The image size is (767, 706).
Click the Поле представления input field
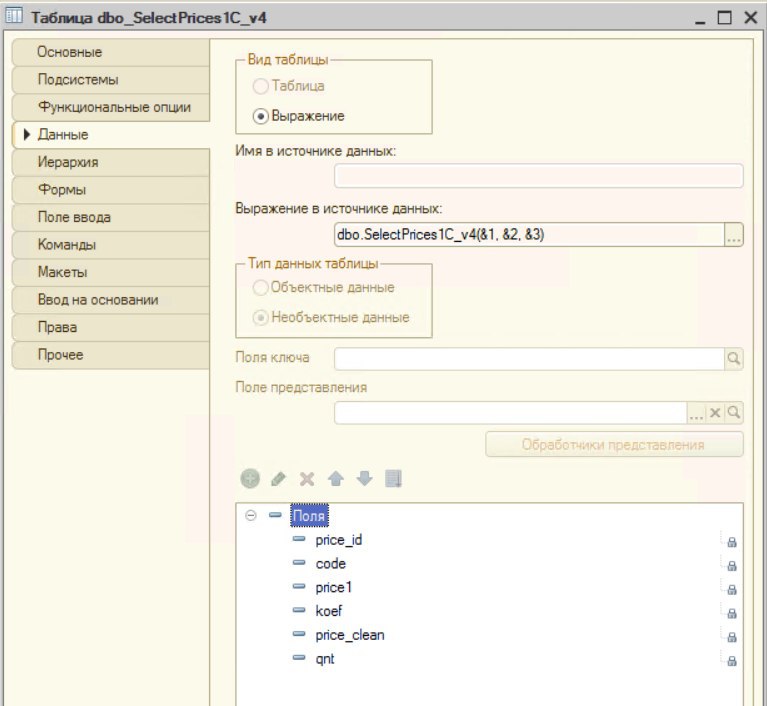[511, 412]
